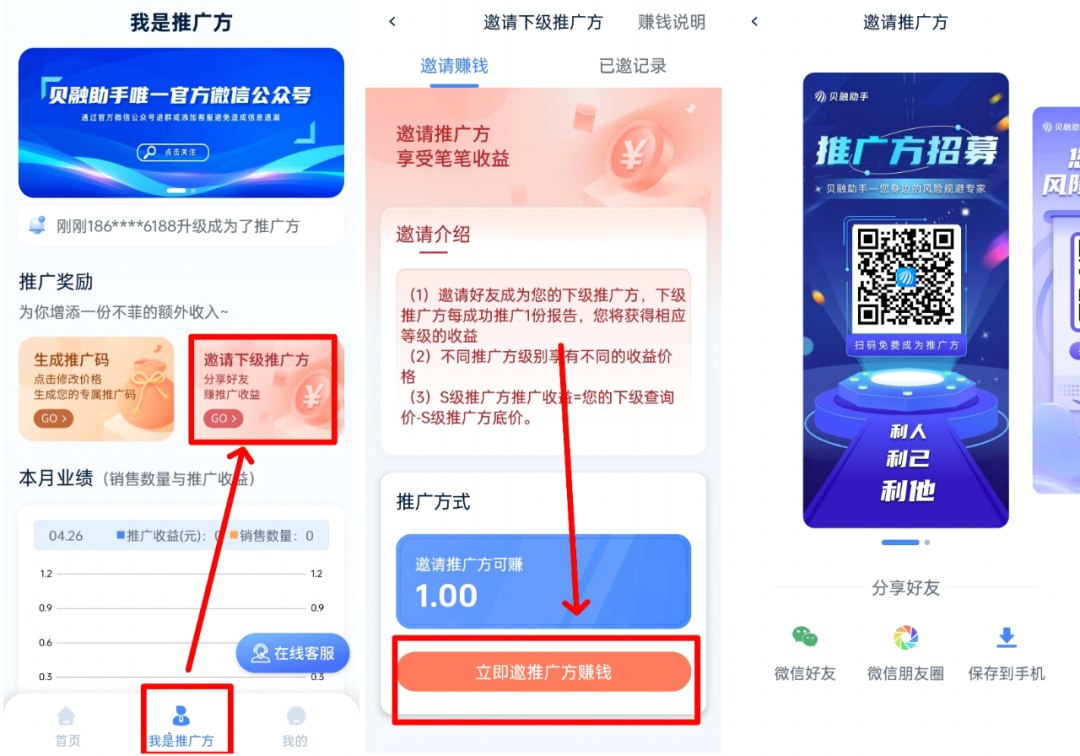Select the 推广方招募 poster
The height and width of the screenshot is (756, 1080).
click(906, 300)
